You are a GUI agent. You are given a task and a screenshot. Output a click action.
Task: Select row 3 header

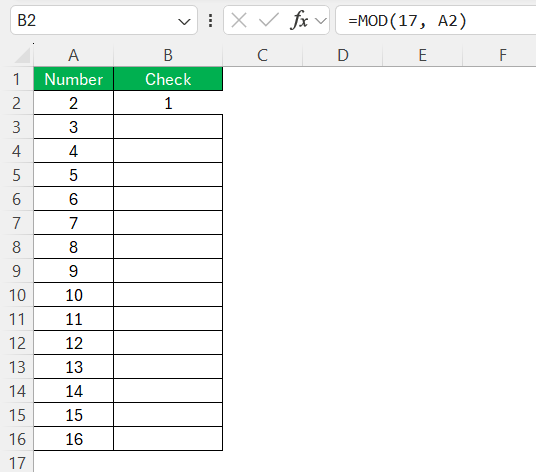coord(16,127)
